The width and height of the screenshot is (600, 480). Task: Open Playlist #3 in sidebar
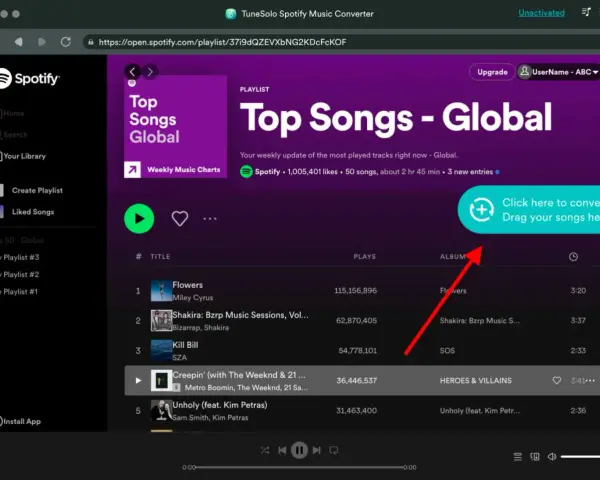point(20,257)
